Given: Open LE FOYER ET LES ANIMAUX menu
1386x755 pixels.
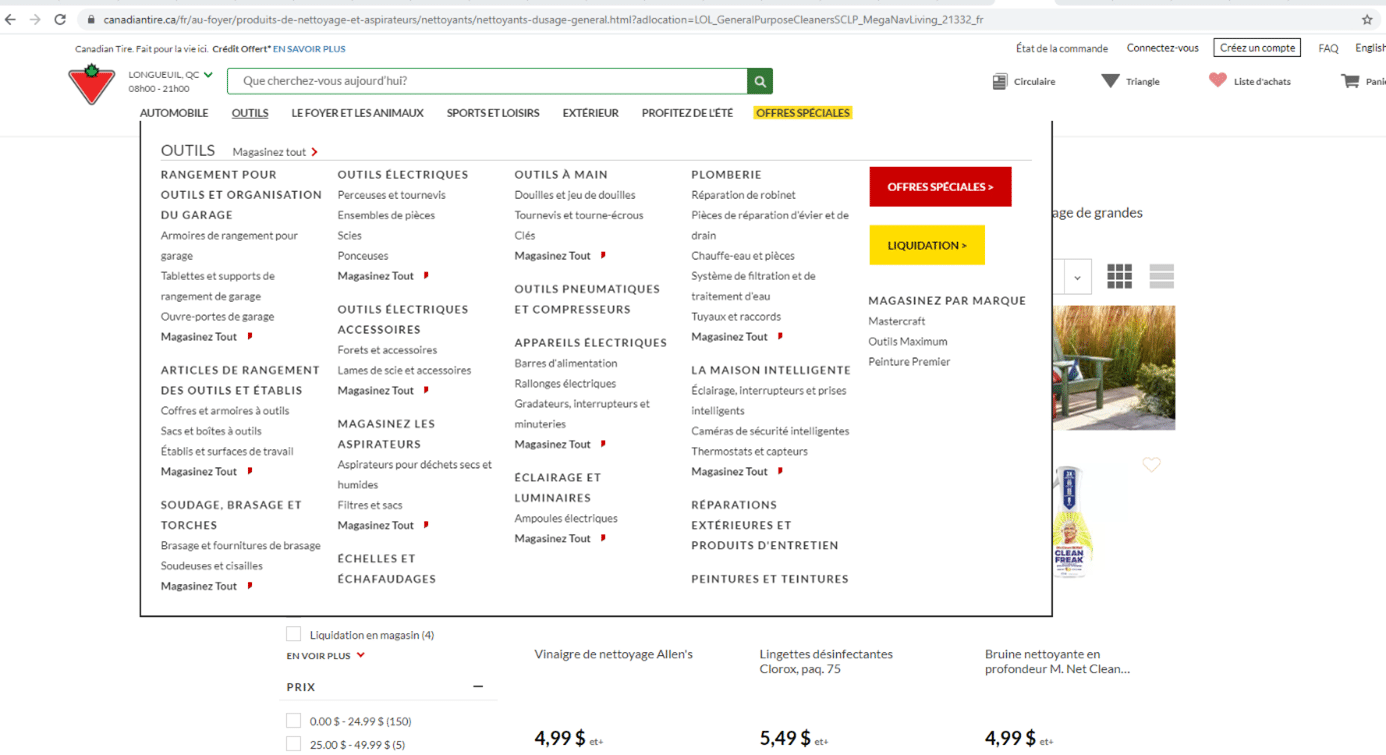Looking at the screenshot, I should coord(358,113).
